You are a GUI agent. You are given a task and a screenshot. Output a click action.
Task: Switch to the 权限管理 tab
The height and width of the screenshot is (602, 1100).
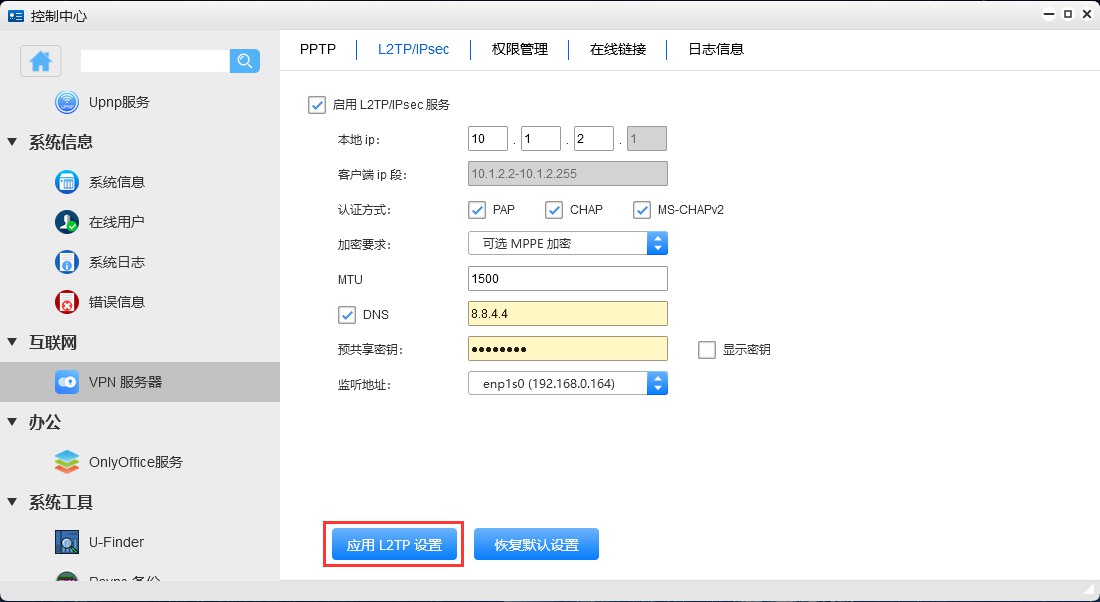(520, 49)
